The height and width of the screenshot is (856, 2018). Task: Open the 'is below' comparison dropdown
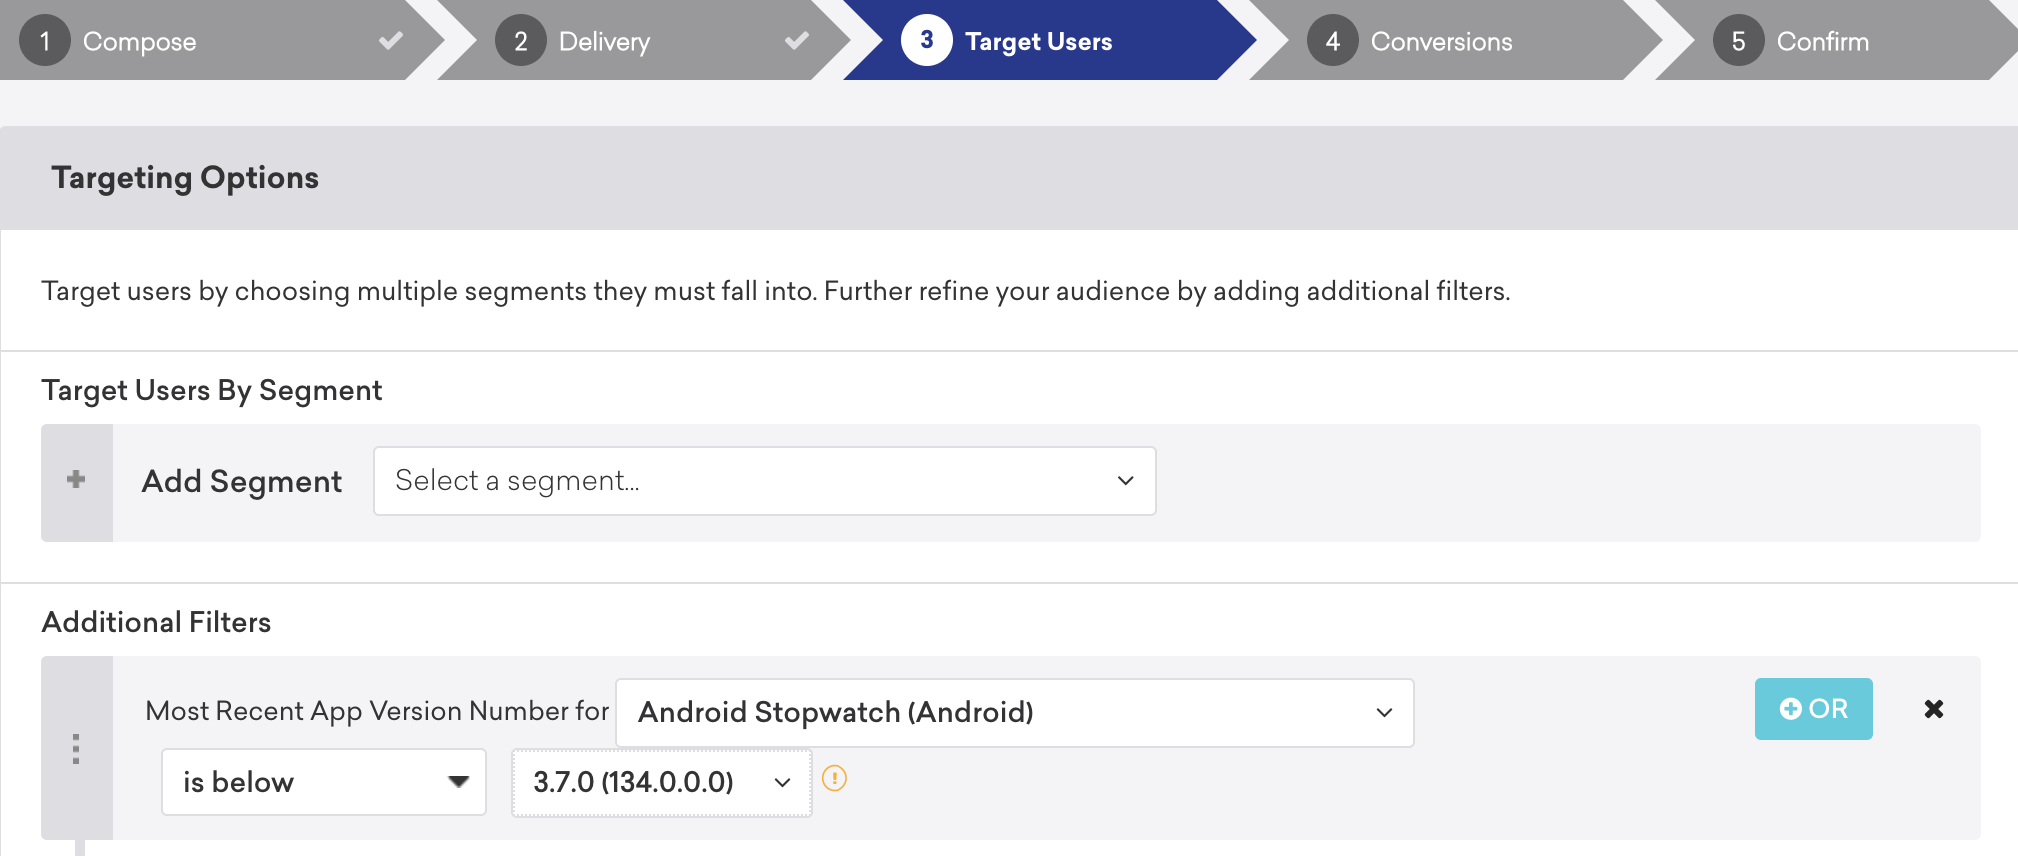coord(324,782)
